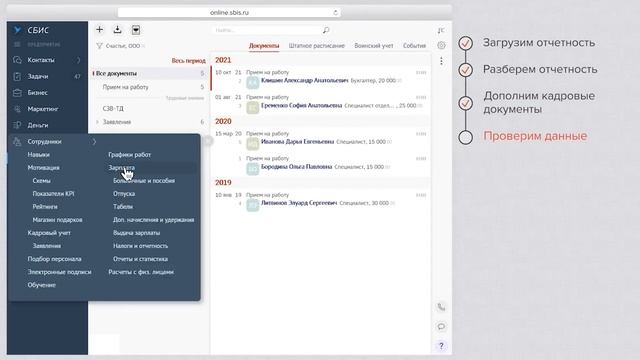Click the Маркетинг sidebar icon

click(x=17, y=109)
